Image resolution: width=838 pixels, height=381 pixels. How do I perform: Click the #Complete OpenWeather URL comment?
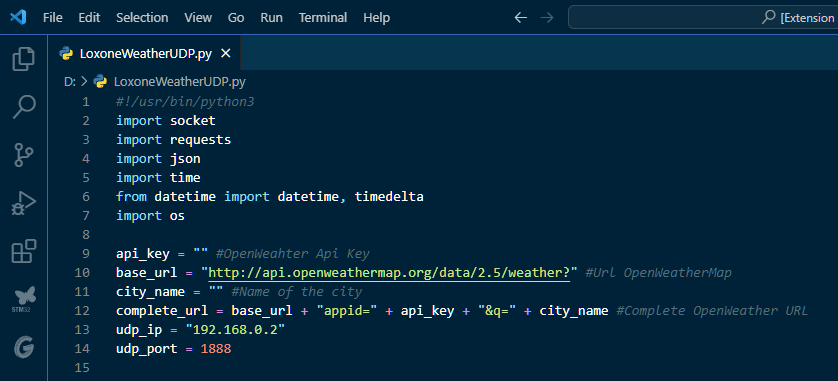(712, 310)
